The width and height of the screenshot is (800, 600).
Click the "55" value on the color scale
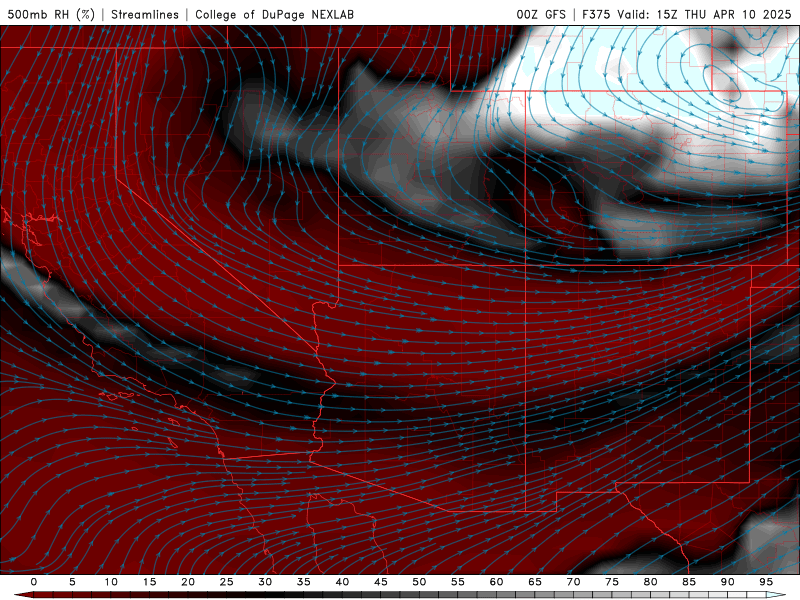coord(458,582)
